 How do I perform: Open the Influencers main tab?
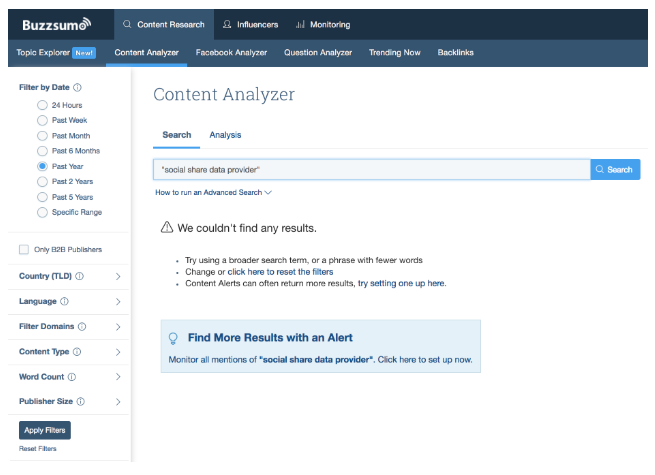250,25
